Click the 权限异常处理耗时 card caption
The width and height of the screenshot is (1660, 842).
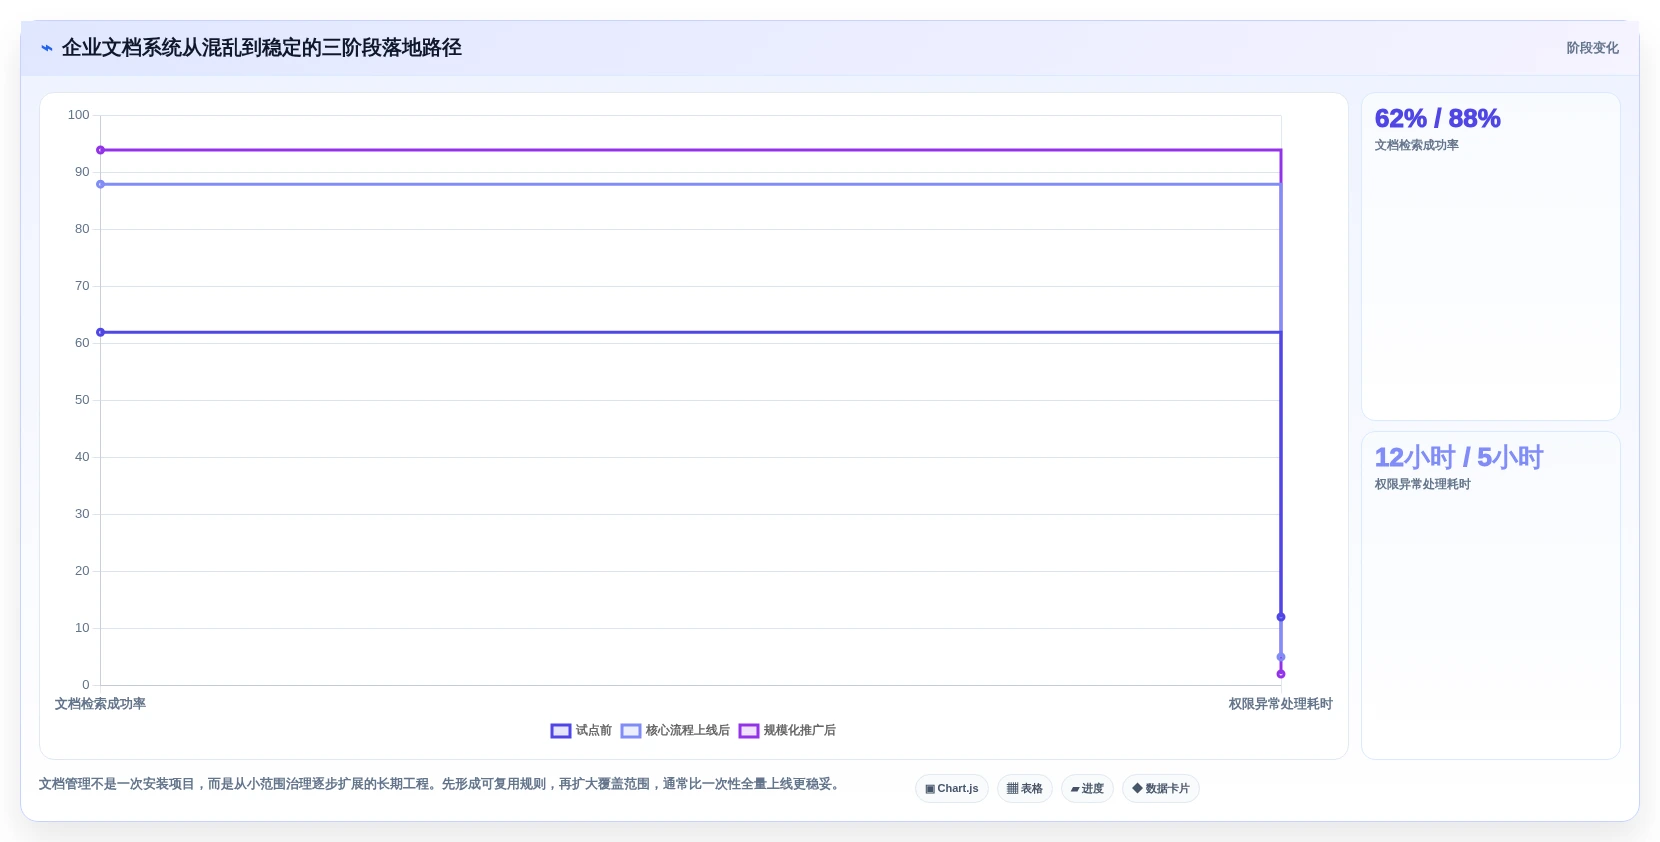pos(1422,484)
